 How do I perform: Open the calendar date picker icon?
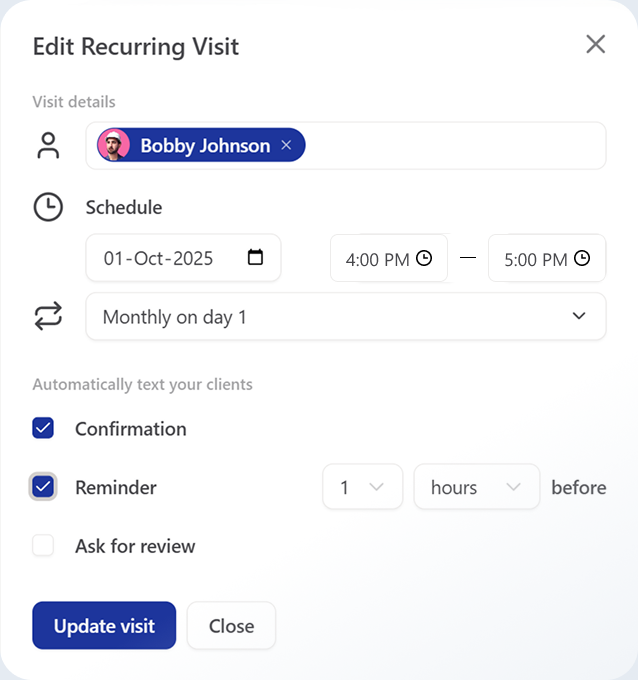pyautogui.click(x=255, y=258)
